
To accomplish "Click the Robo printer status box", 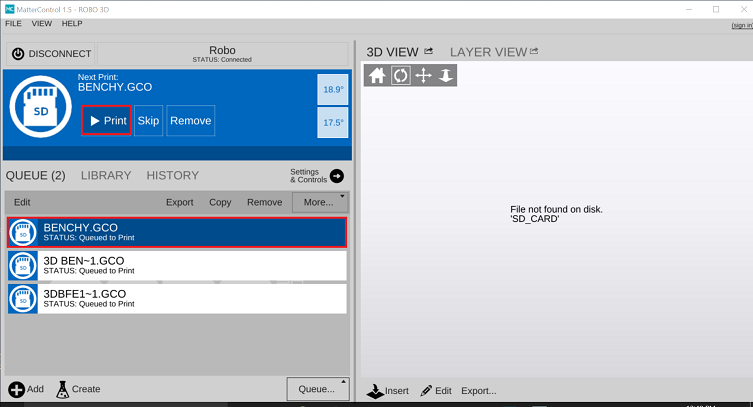I will 222,54.
